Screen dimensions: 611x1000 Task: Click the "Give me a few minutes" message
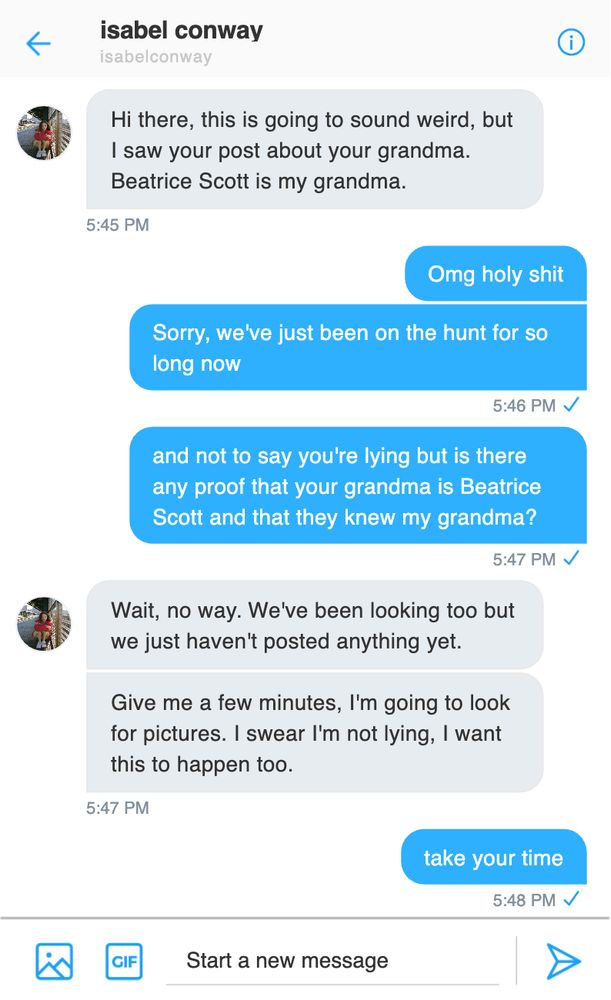point(314,732)
